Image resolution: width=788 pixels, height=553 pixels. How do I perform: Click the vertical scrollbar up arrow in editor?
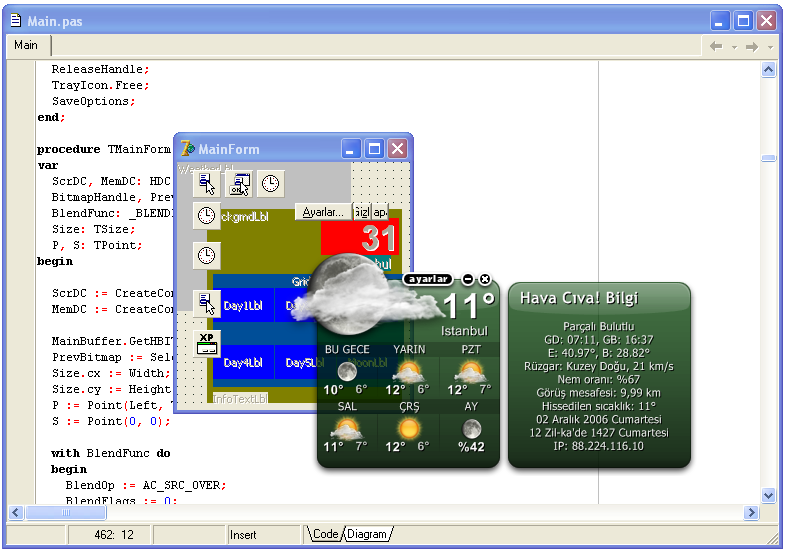point(768,70)
